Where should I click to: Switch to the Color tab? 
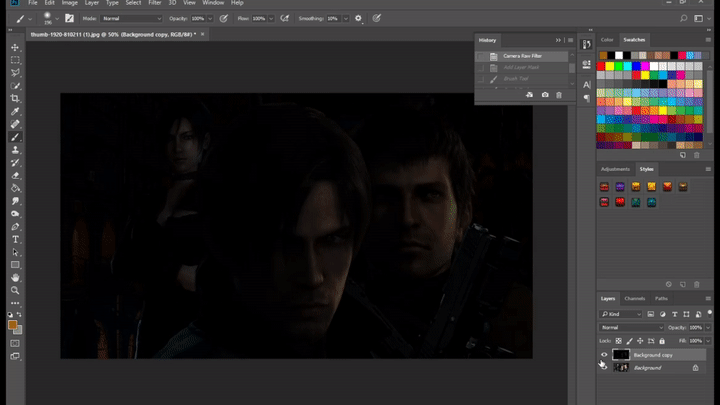pyautogui.click(x=607, y=40)
